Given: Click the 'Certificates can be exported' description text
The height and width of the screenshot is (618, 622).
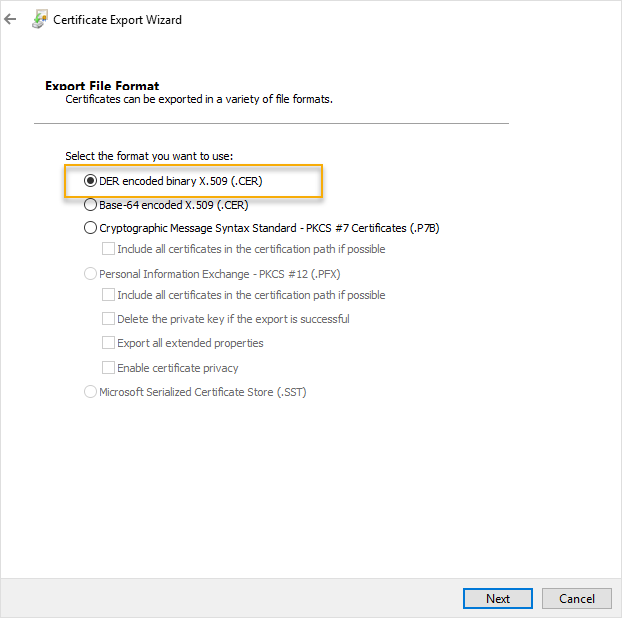Looking at the screenshot, I should (x=198, y=100).
